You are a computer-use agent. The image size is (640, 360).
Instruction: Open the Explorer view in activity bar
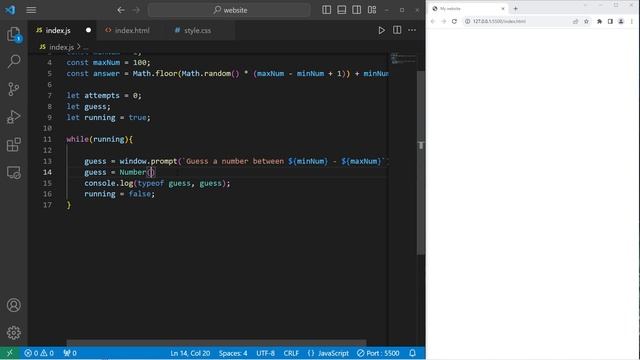point(13,34)
